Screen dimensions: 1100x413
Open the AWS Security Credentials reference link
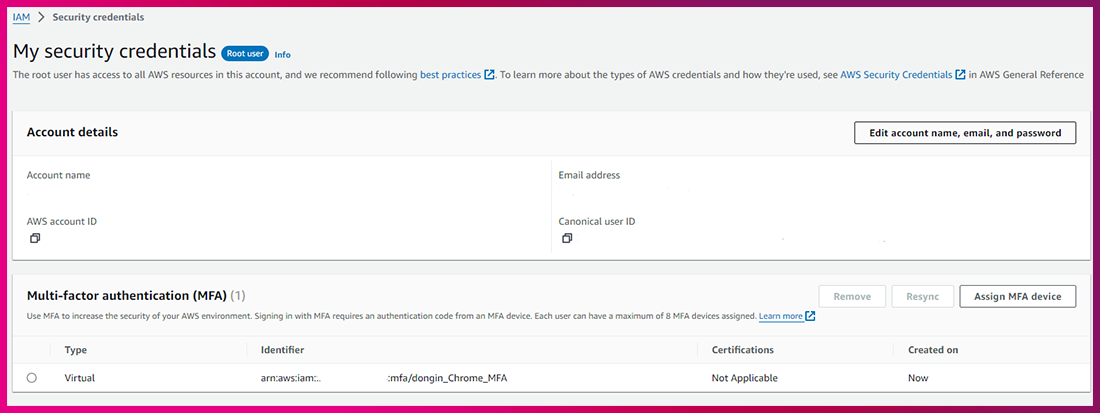point(896,75)
